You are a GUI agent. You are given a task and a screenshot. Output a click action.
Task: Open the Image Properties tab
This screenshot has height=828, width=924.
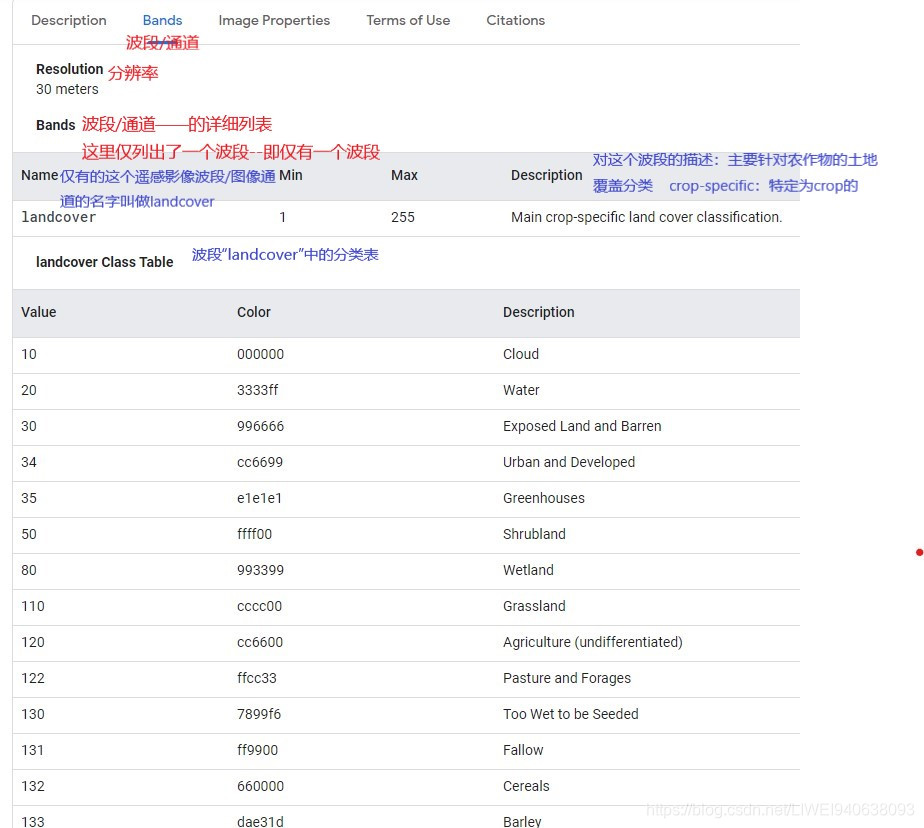pos(274,21)
